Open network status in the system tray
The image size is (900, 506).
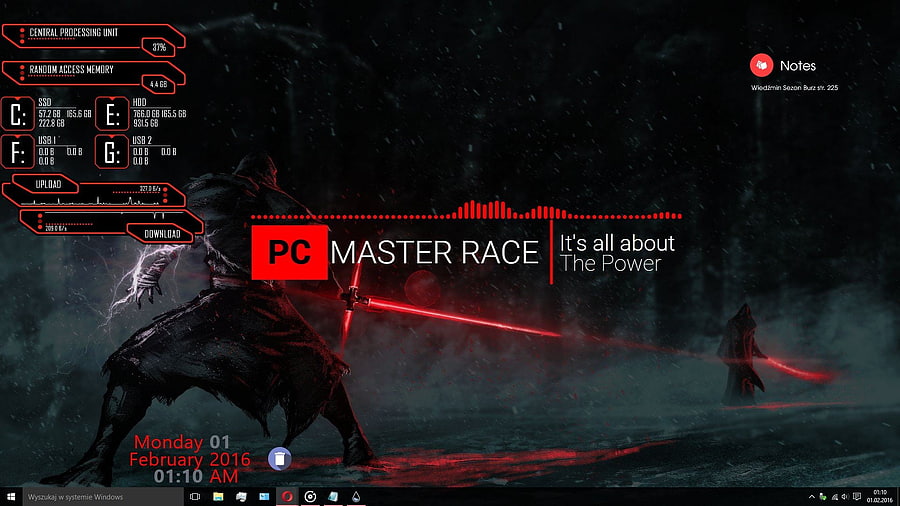click(x=835, y=497)
